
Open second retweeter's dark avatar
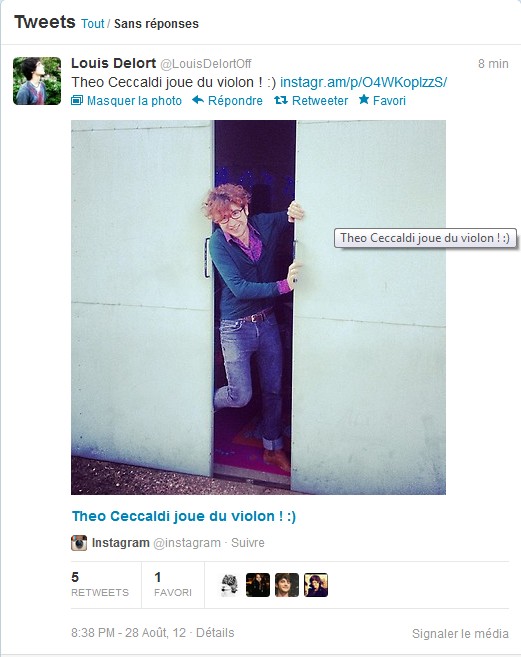coord(258,585)
